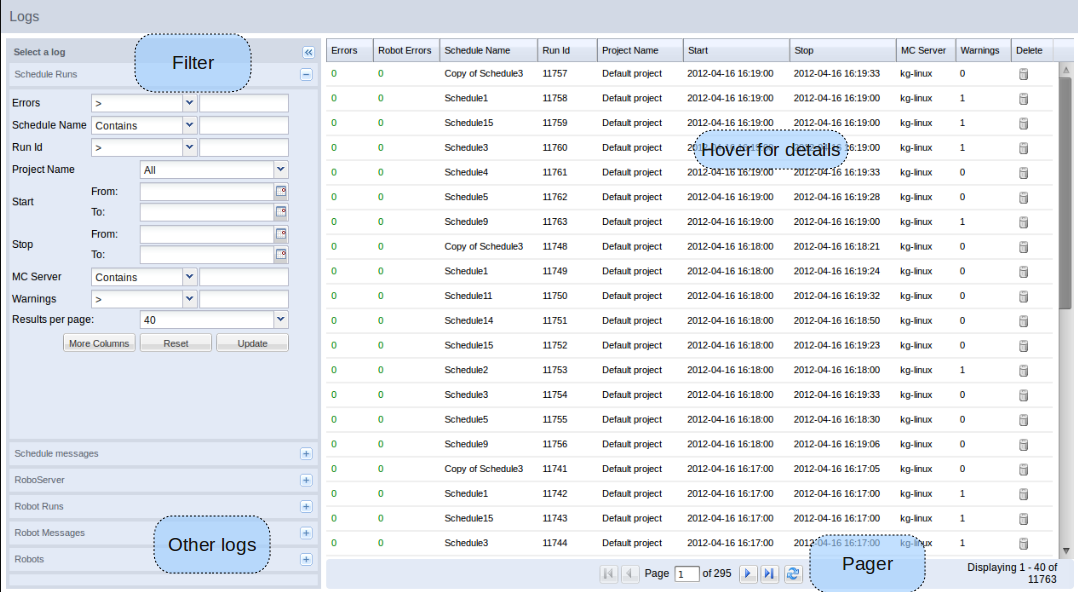Open the Errors operator dropdown
This screenshot has height=592, width=1078.
189,103
